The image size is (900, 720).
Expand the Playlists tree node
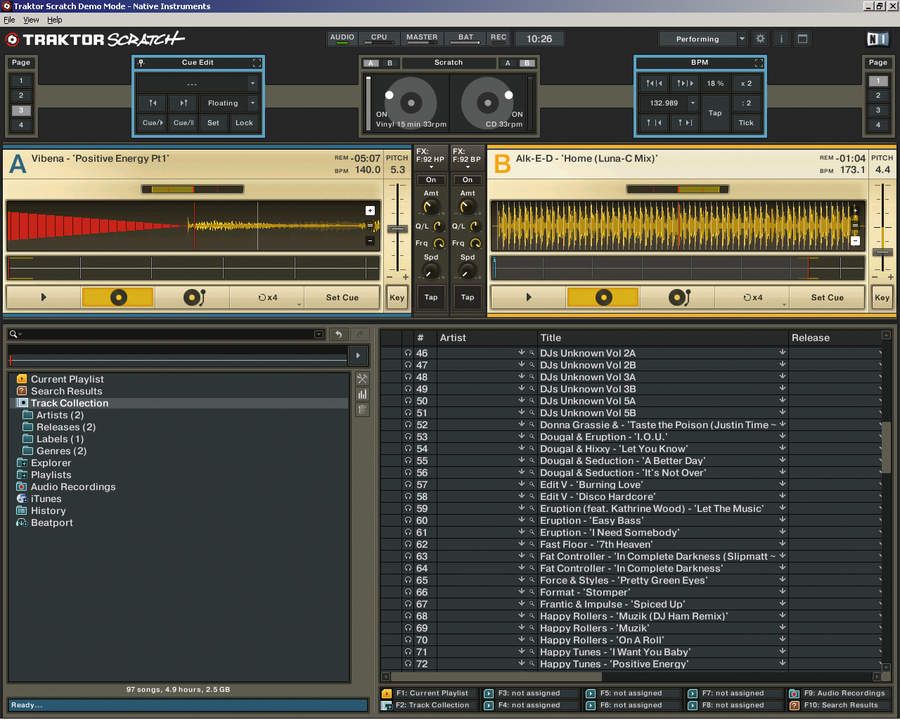22,475
